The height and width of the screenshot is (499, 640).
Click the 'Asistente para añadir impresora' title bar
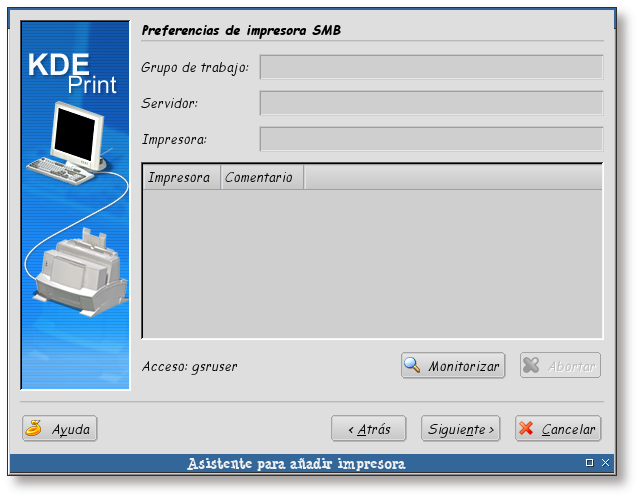click(296, 464)
